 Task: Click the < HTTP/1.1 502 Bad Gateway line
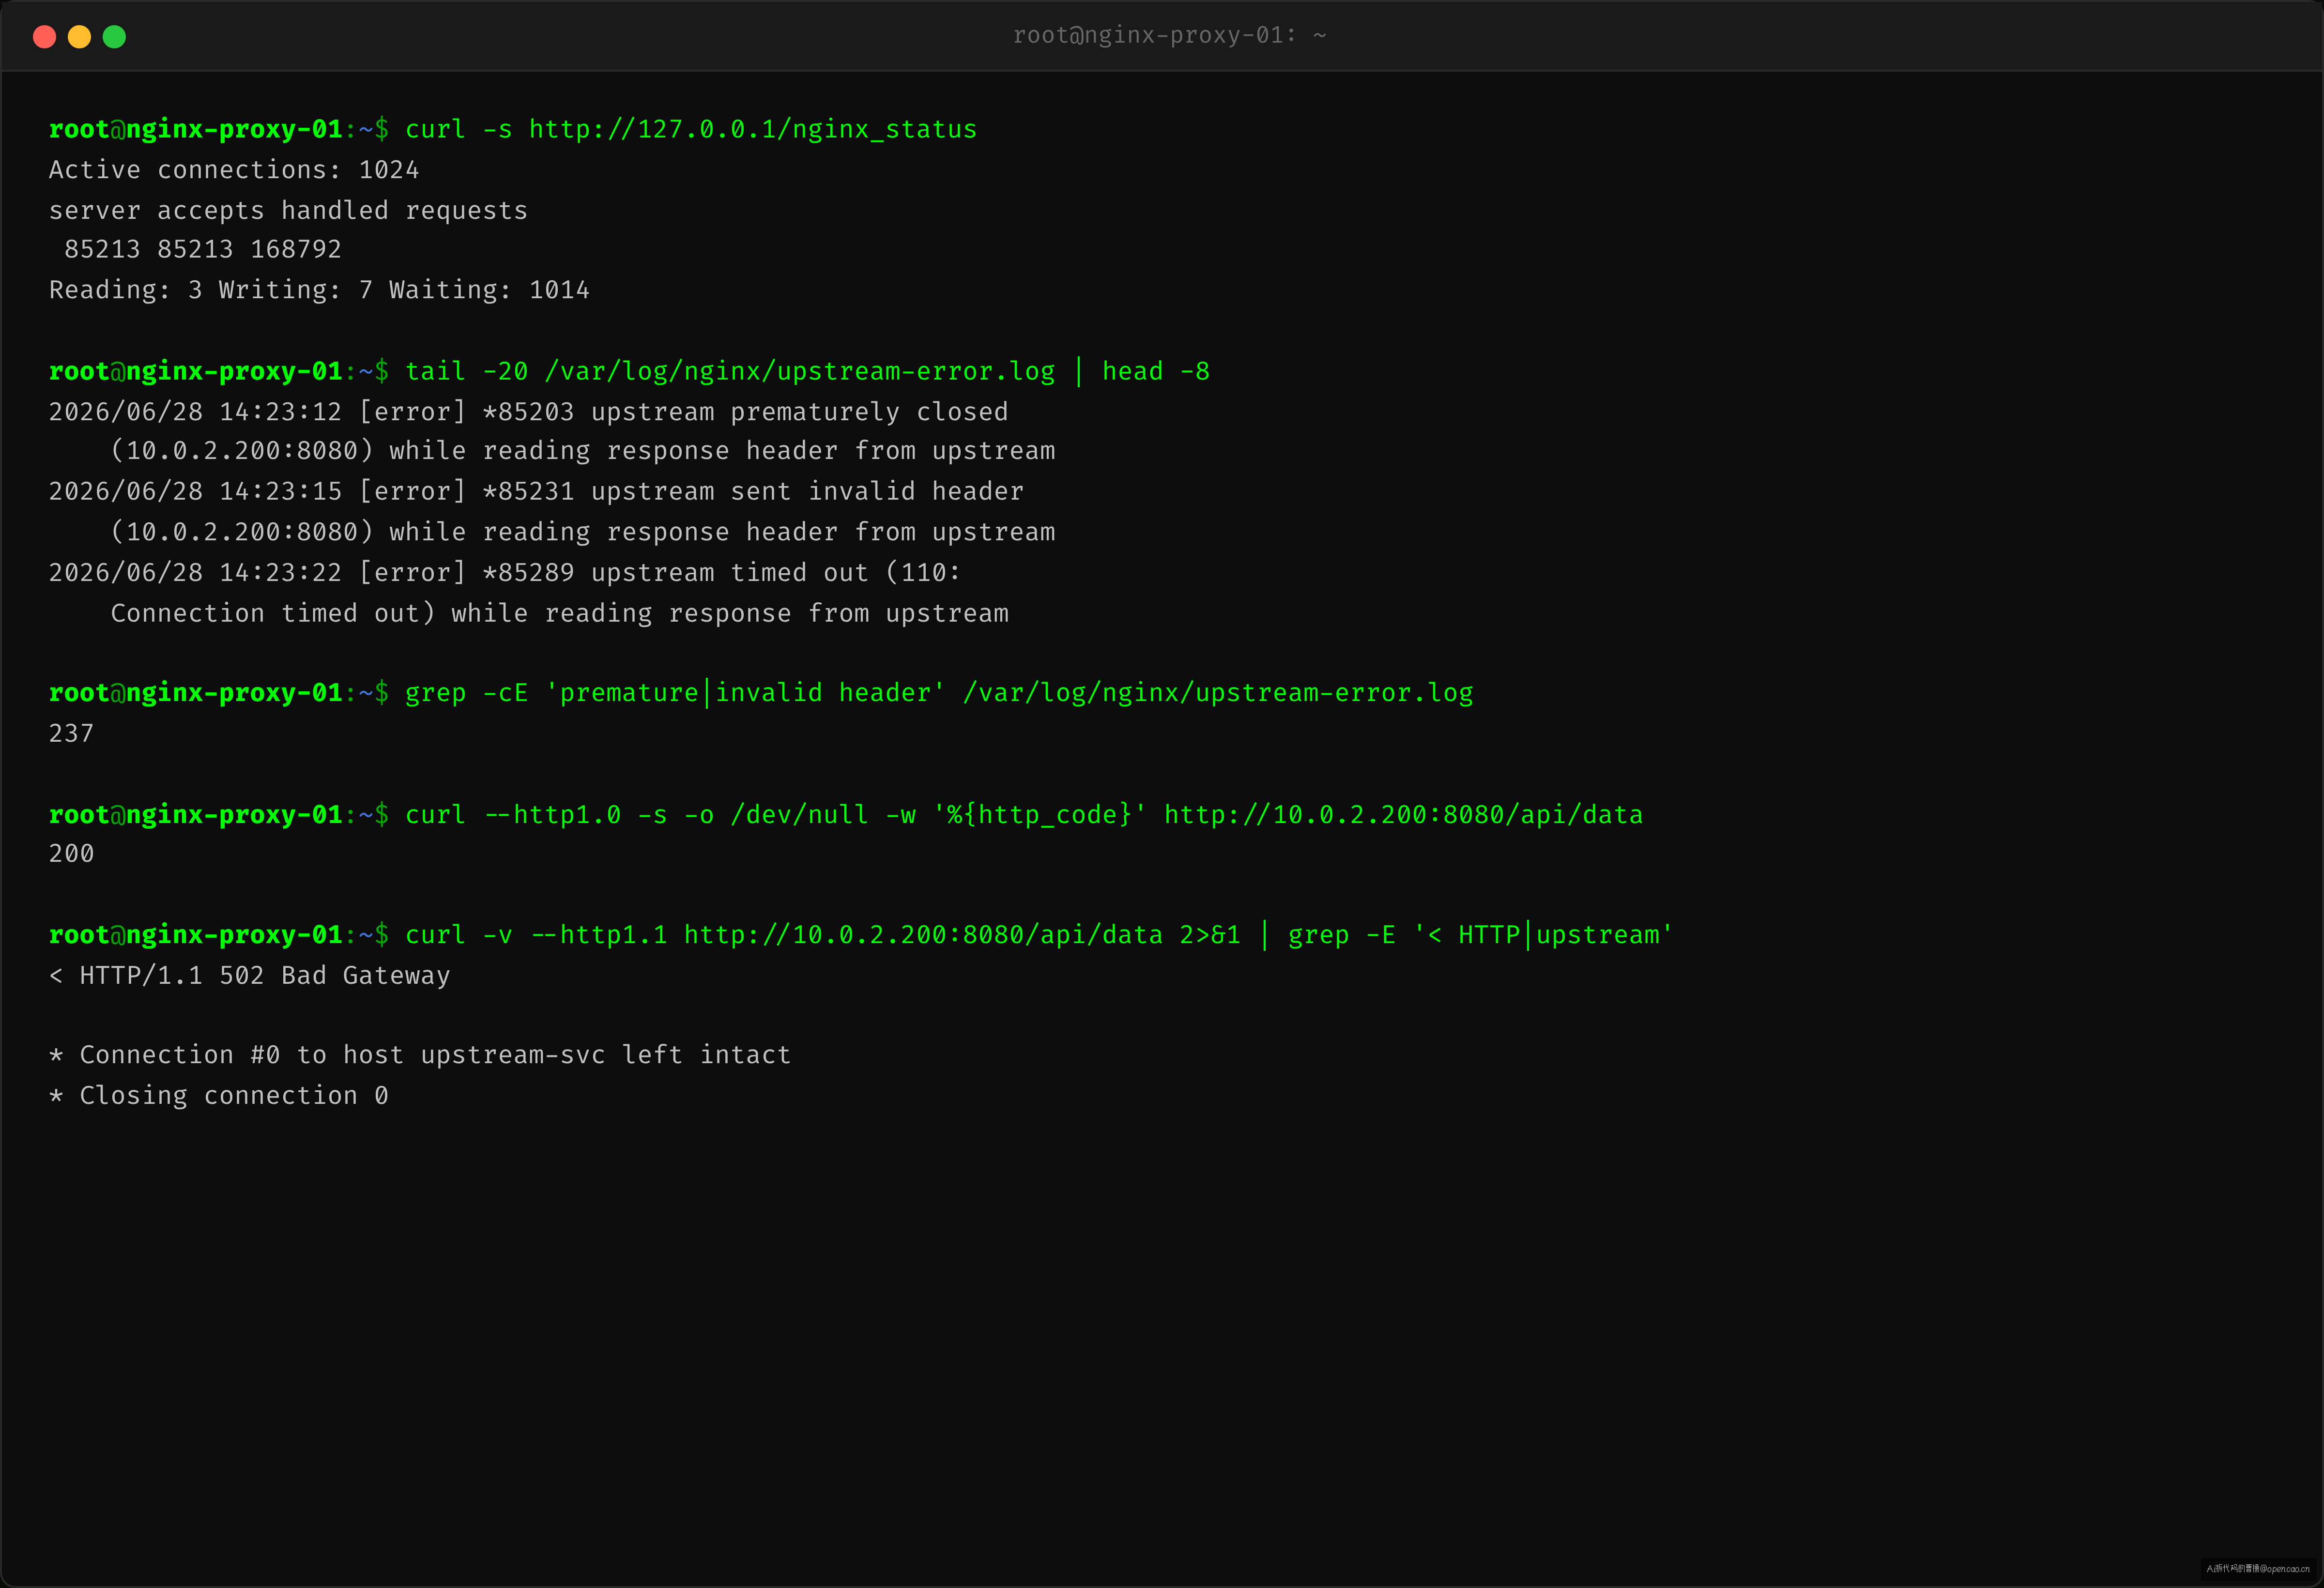click(250, 976)
